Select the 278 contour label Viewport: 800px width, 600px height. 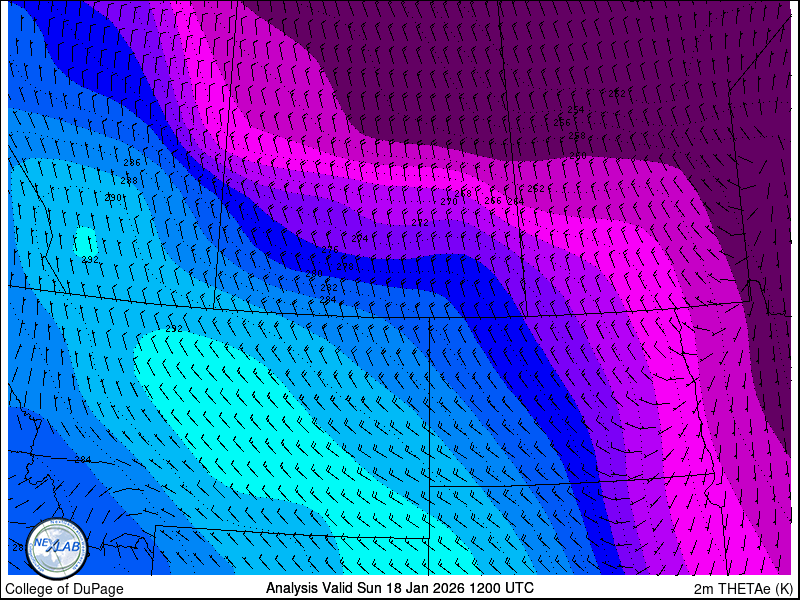[345, 267]
